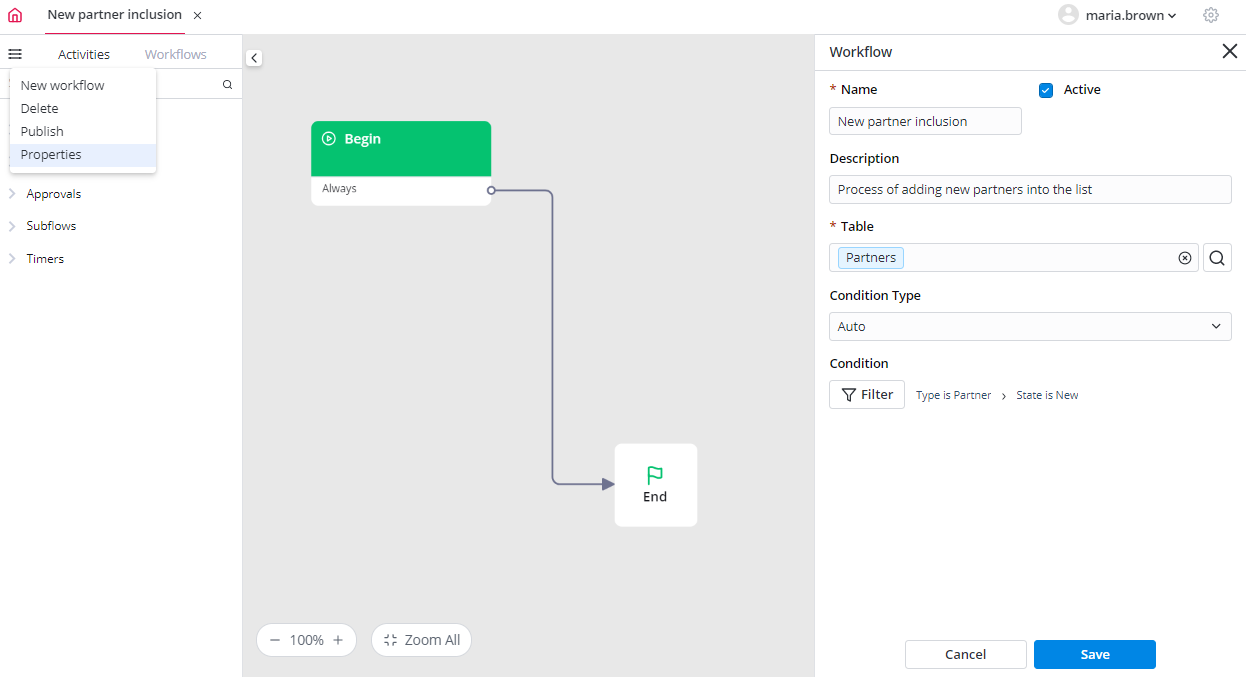Uncheck the Active checkbox

1046,90
